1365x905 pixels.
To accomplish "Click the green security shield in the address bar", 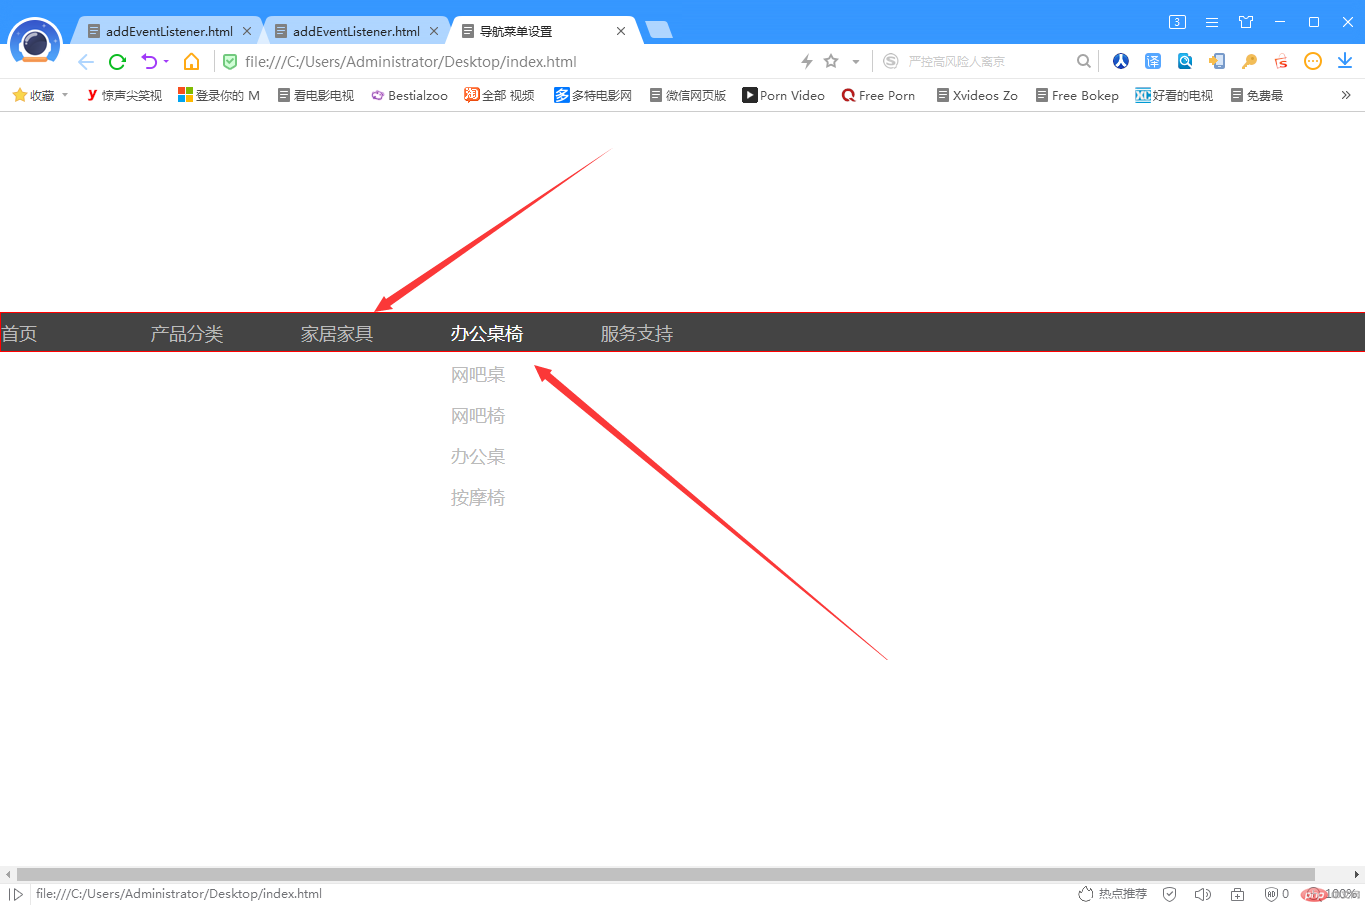I will (x=230, y=62).
